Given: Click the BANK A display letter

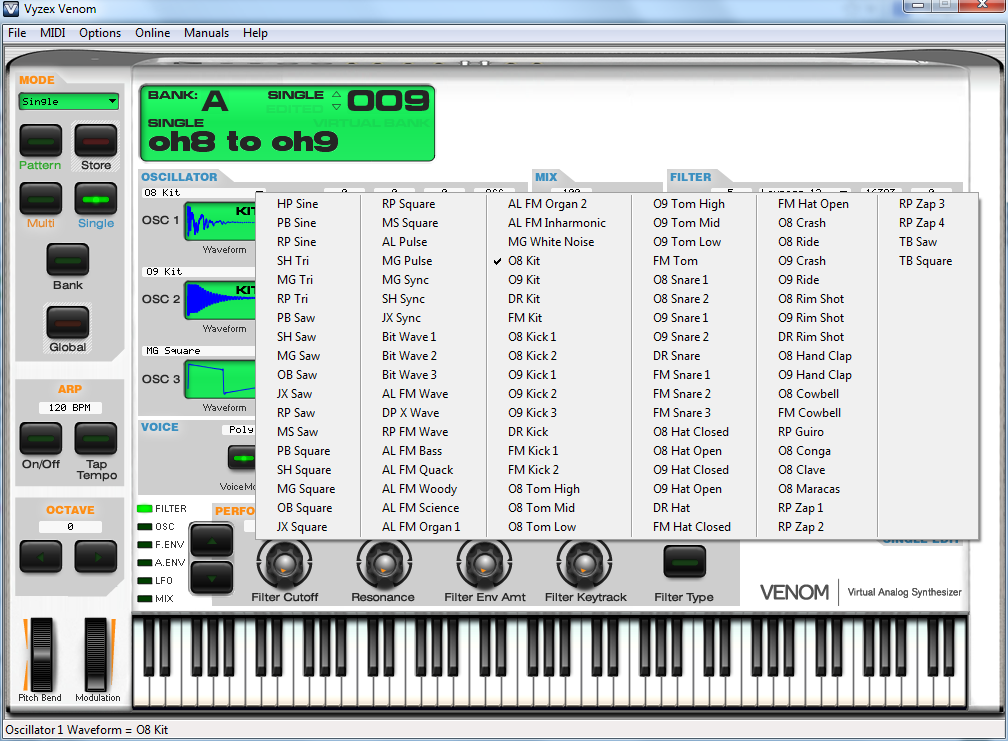Looking at the screenshot, I should tap(215, 102).
